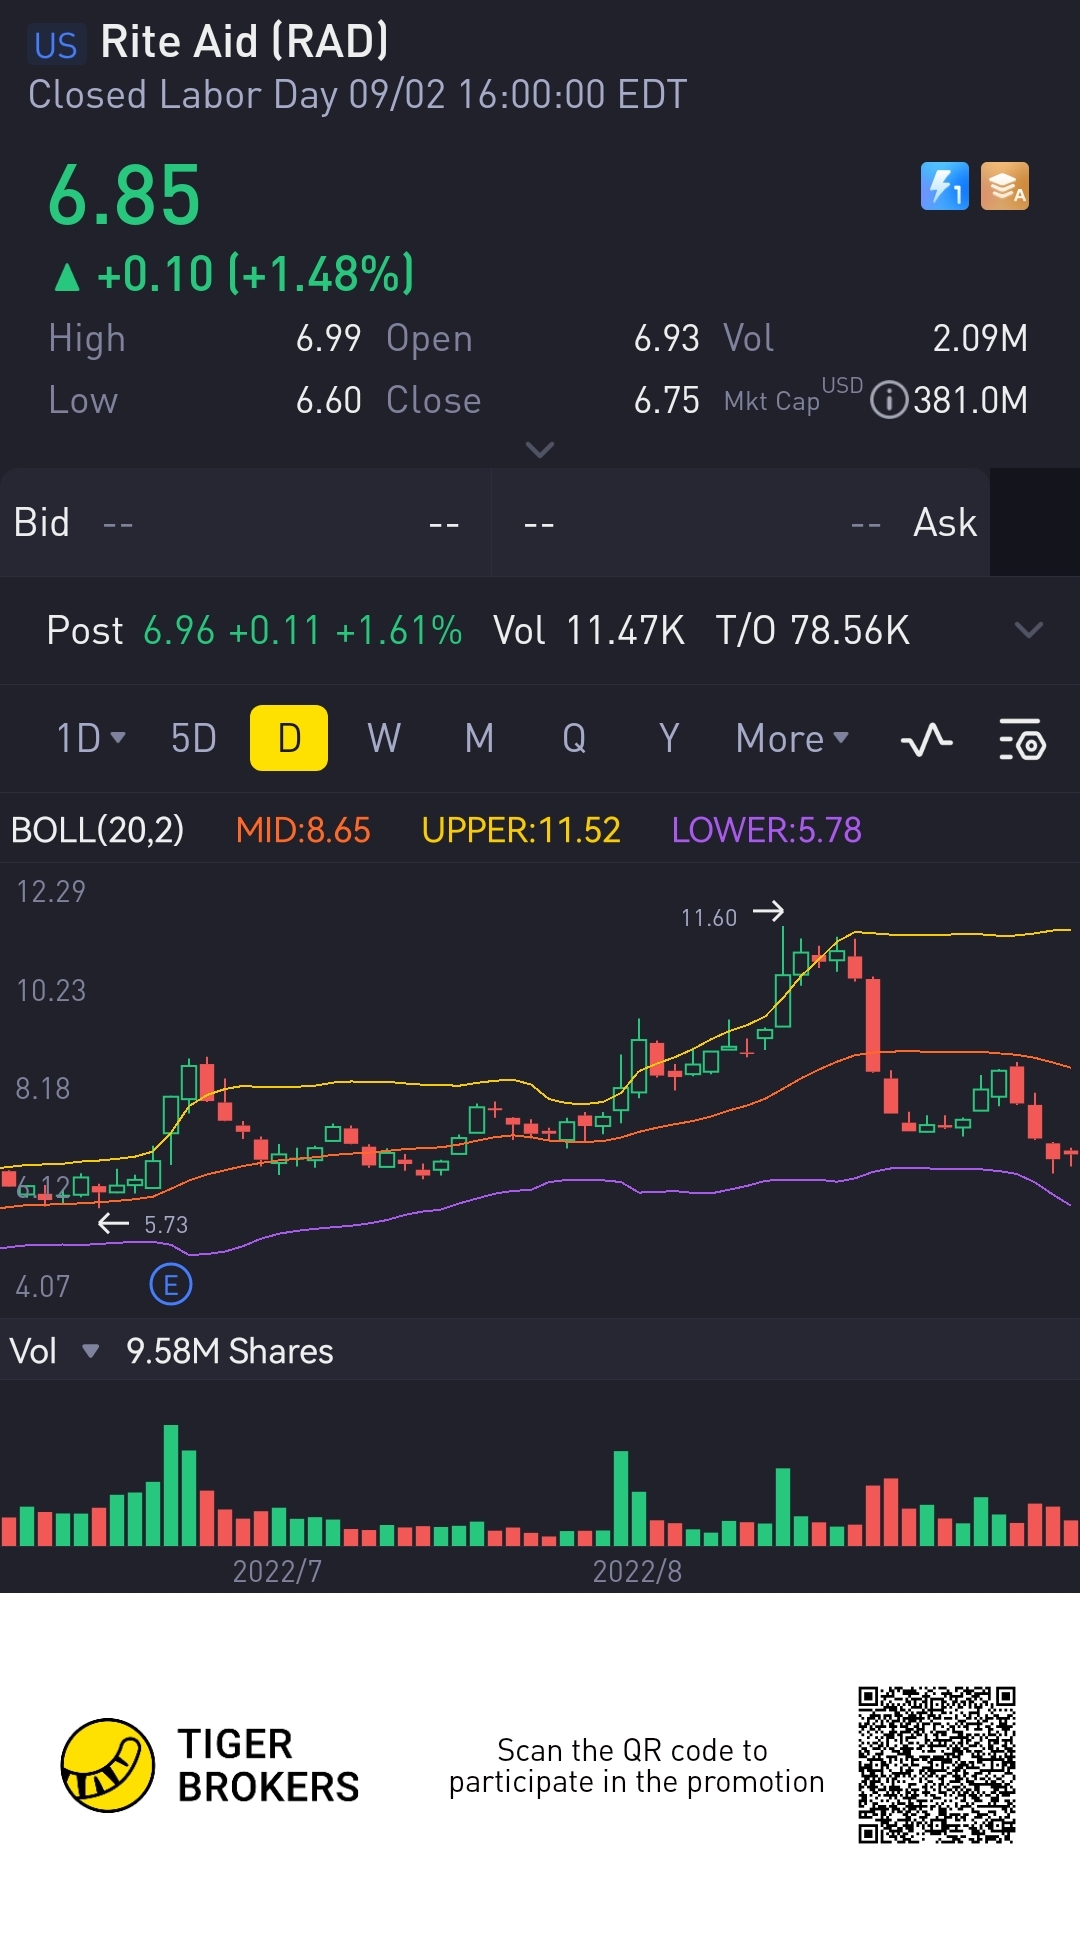
Task: Tap the High 6.99 value
Action: point(328,338)
